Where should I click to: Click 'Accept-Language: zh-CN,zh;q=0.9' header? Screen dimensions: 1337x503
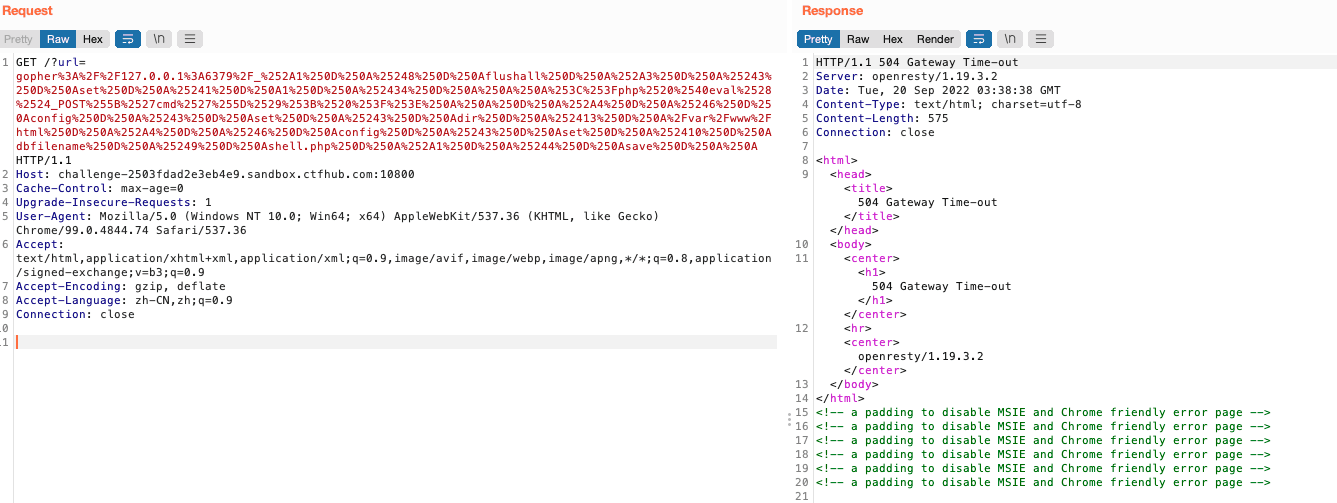click(124, 300)
